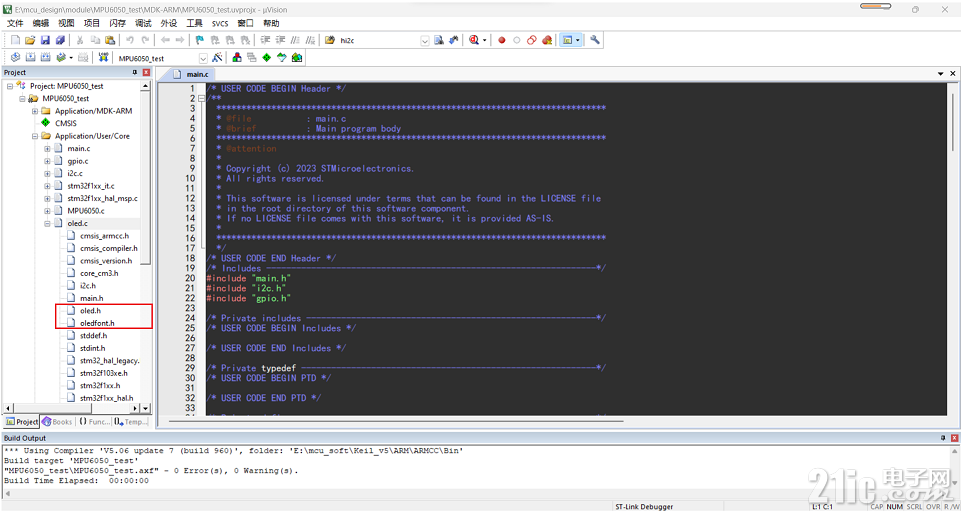Click the Project panel vertical scrollbar

(145, 178)
